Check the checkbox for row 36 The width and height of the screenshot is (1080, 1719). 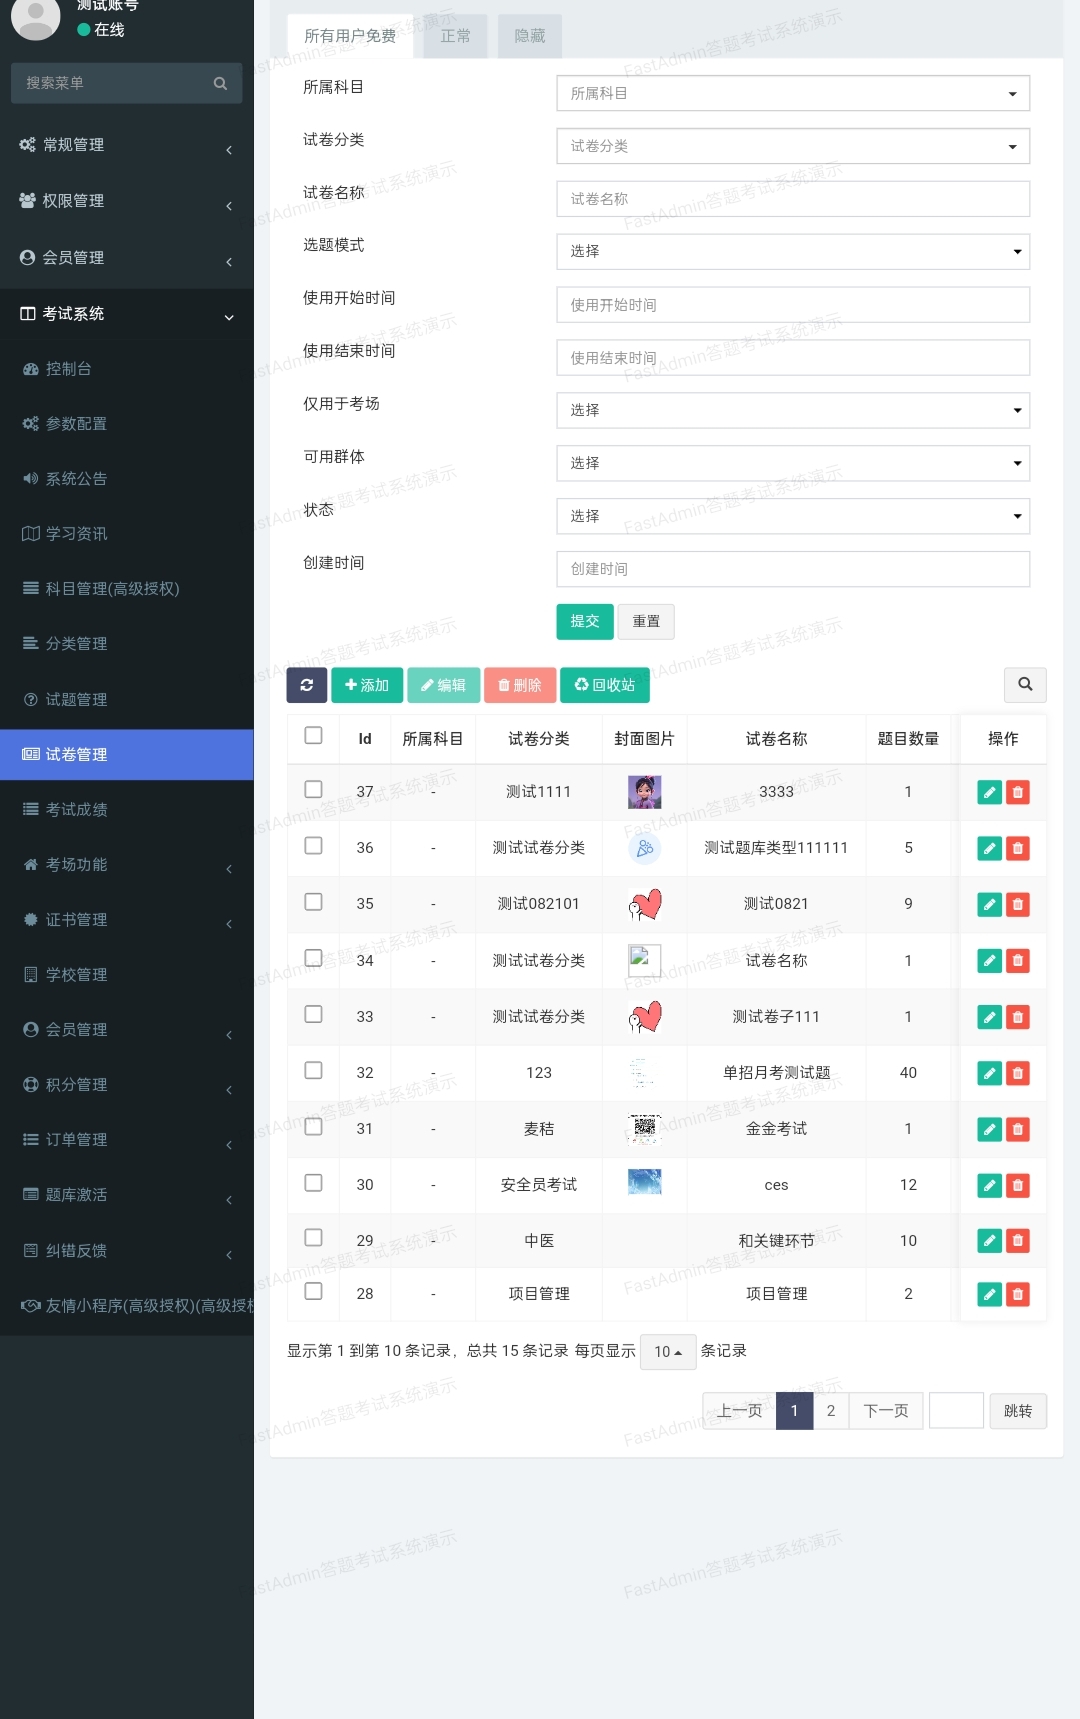coord(313,845)
